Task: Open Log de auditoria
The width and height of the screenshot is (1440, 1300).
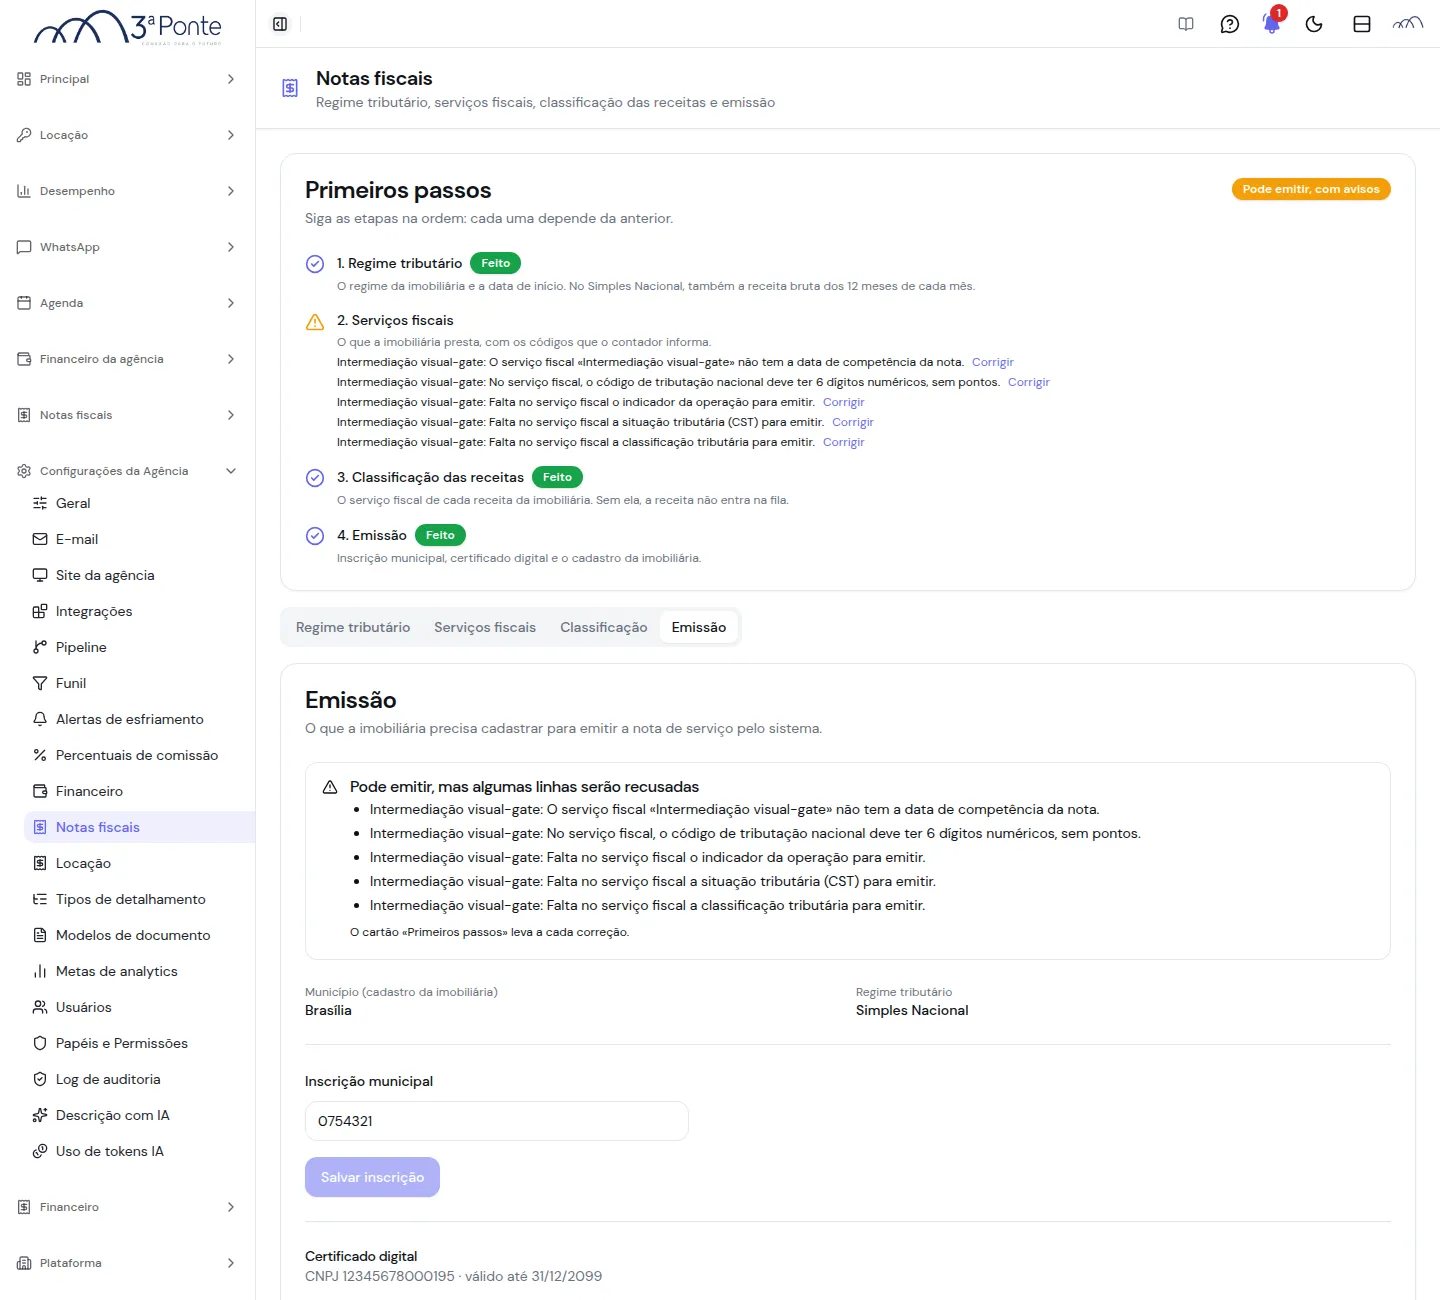Action: (x=140, y=1079)
